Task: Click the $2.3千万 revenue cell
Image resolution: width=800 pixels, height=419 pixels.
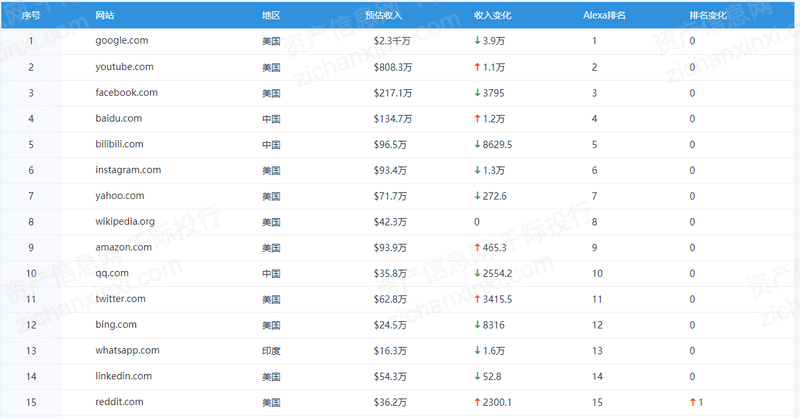Action: [393, 42]
